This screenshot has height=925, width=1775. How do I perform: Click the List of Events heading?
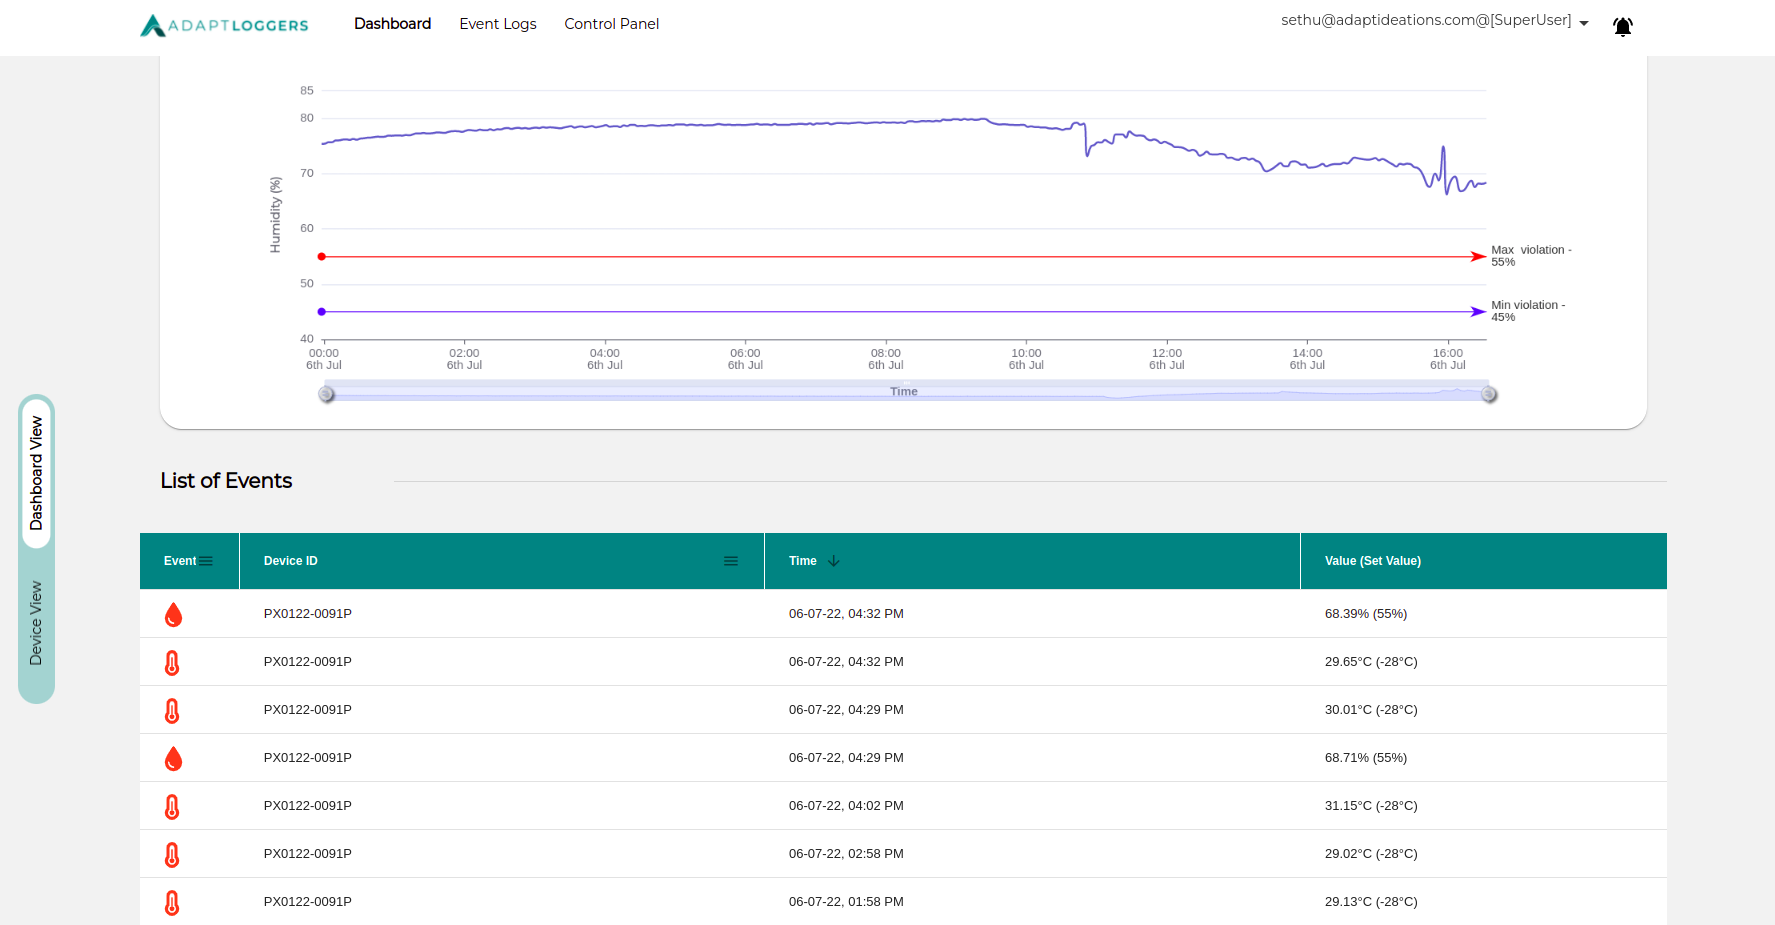(226, 481)
